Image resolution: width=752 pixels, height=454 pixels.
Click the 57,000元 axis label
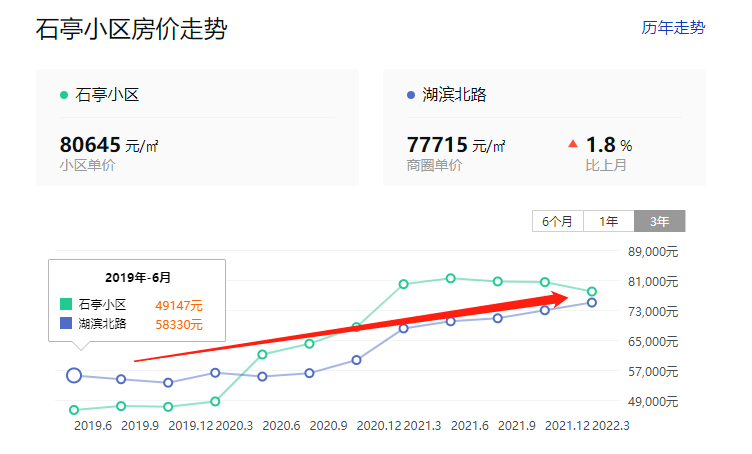coord(653,372)
